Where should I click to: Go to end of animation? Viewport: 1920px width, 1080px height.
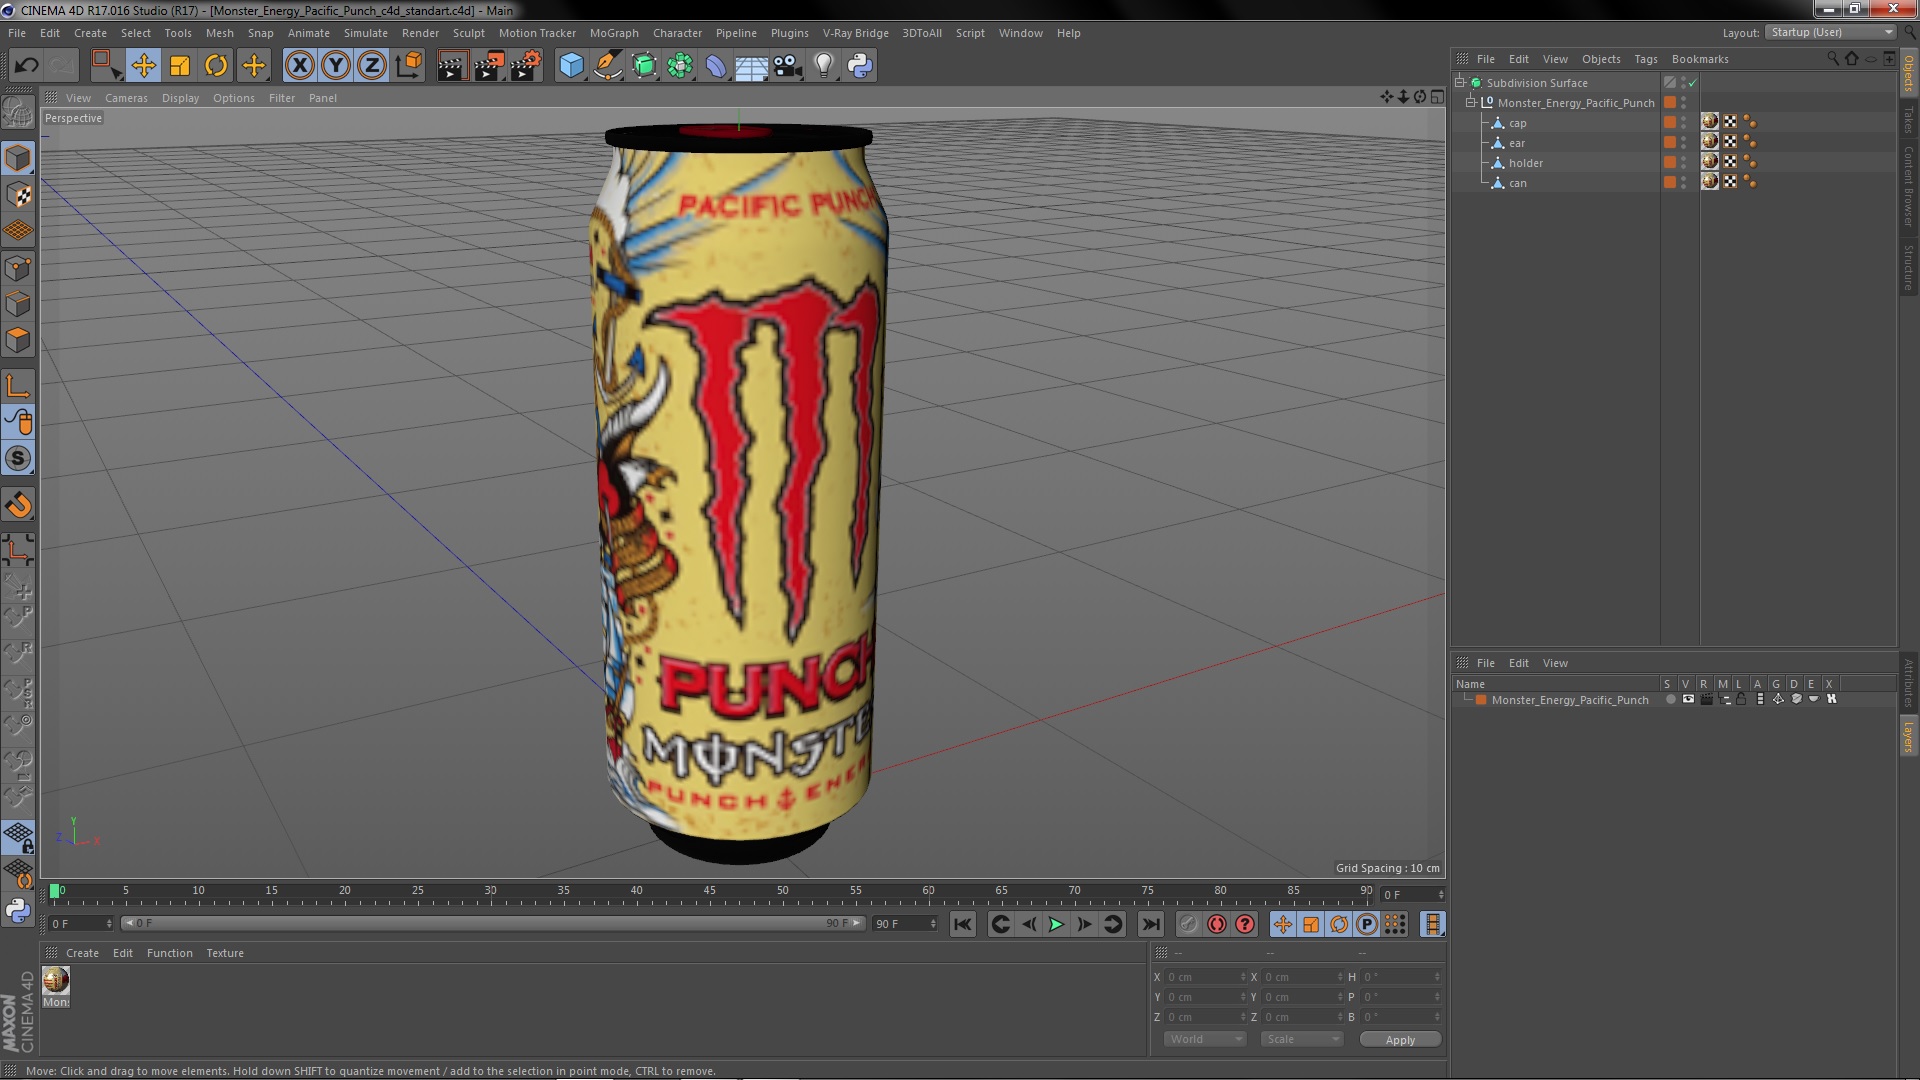coord(1151,925)
